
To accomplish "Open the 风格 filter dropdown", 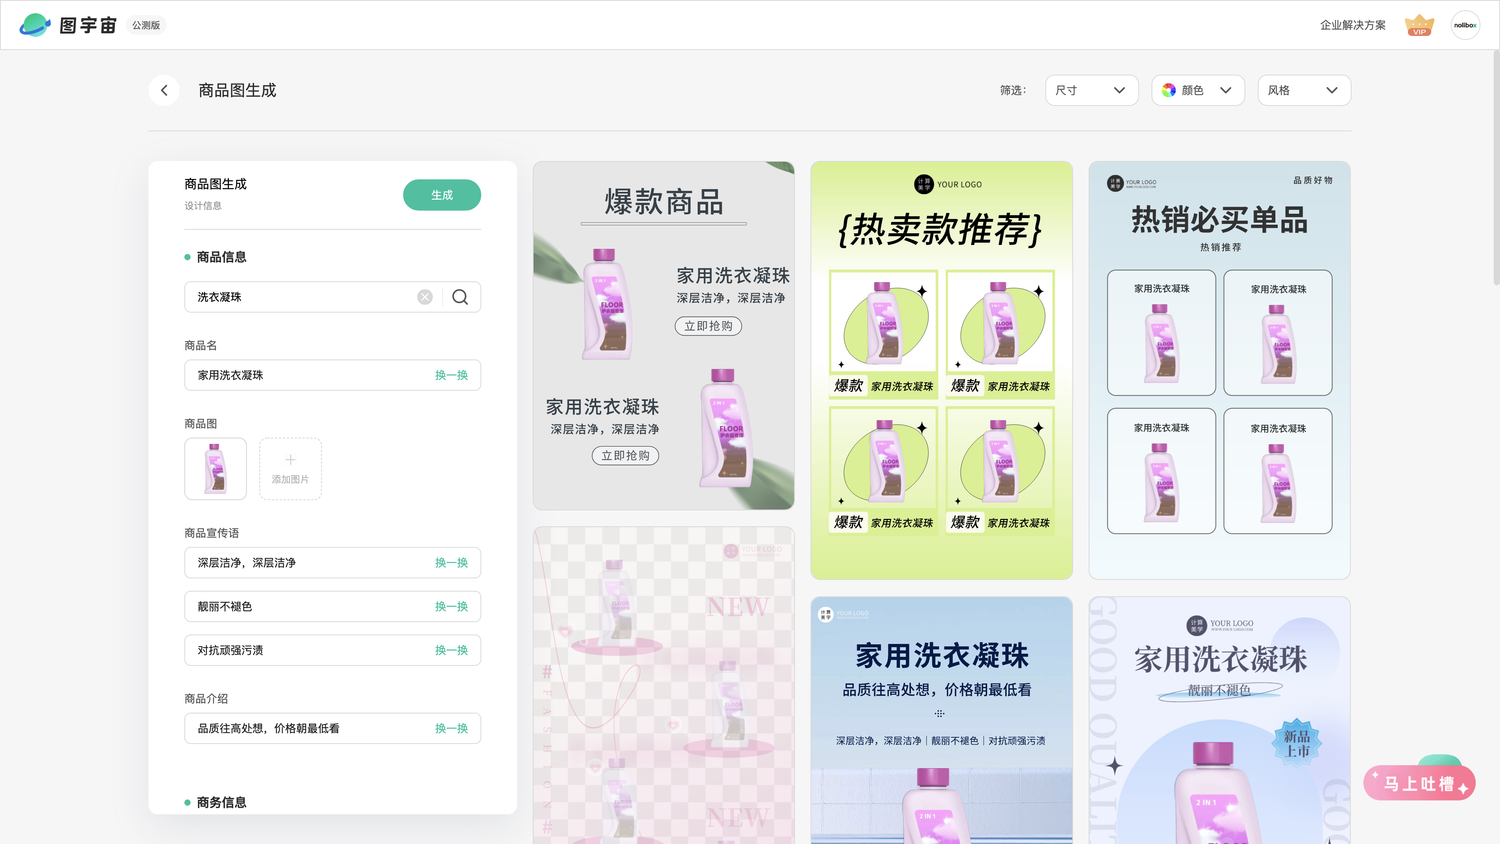I will point(1304,90).
